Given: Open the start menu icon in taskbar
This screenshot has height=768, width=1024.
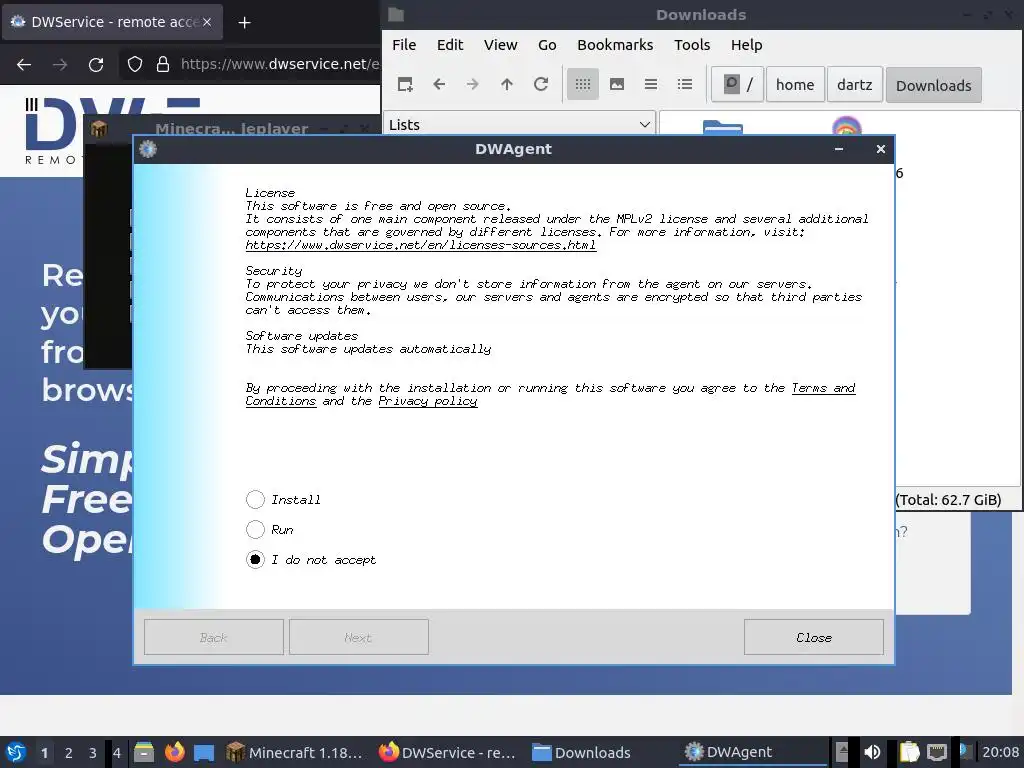Looking at the screenshot, I should [16, 752].
